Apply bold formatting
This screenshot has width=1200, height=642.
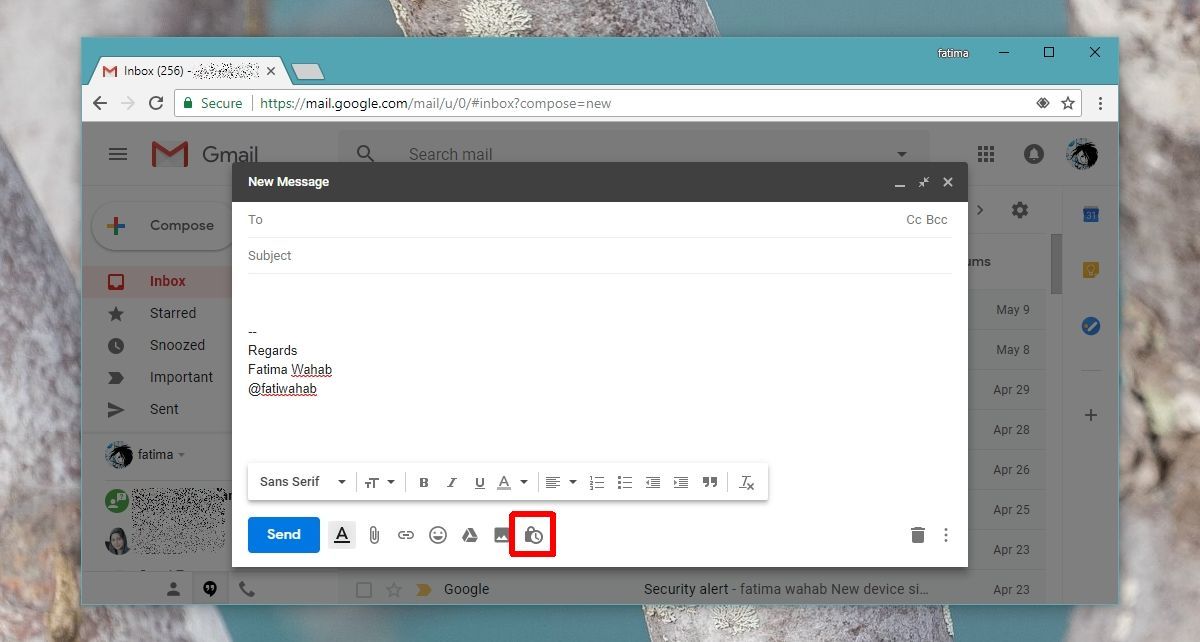pyautogui.click(x=424, y=482)
